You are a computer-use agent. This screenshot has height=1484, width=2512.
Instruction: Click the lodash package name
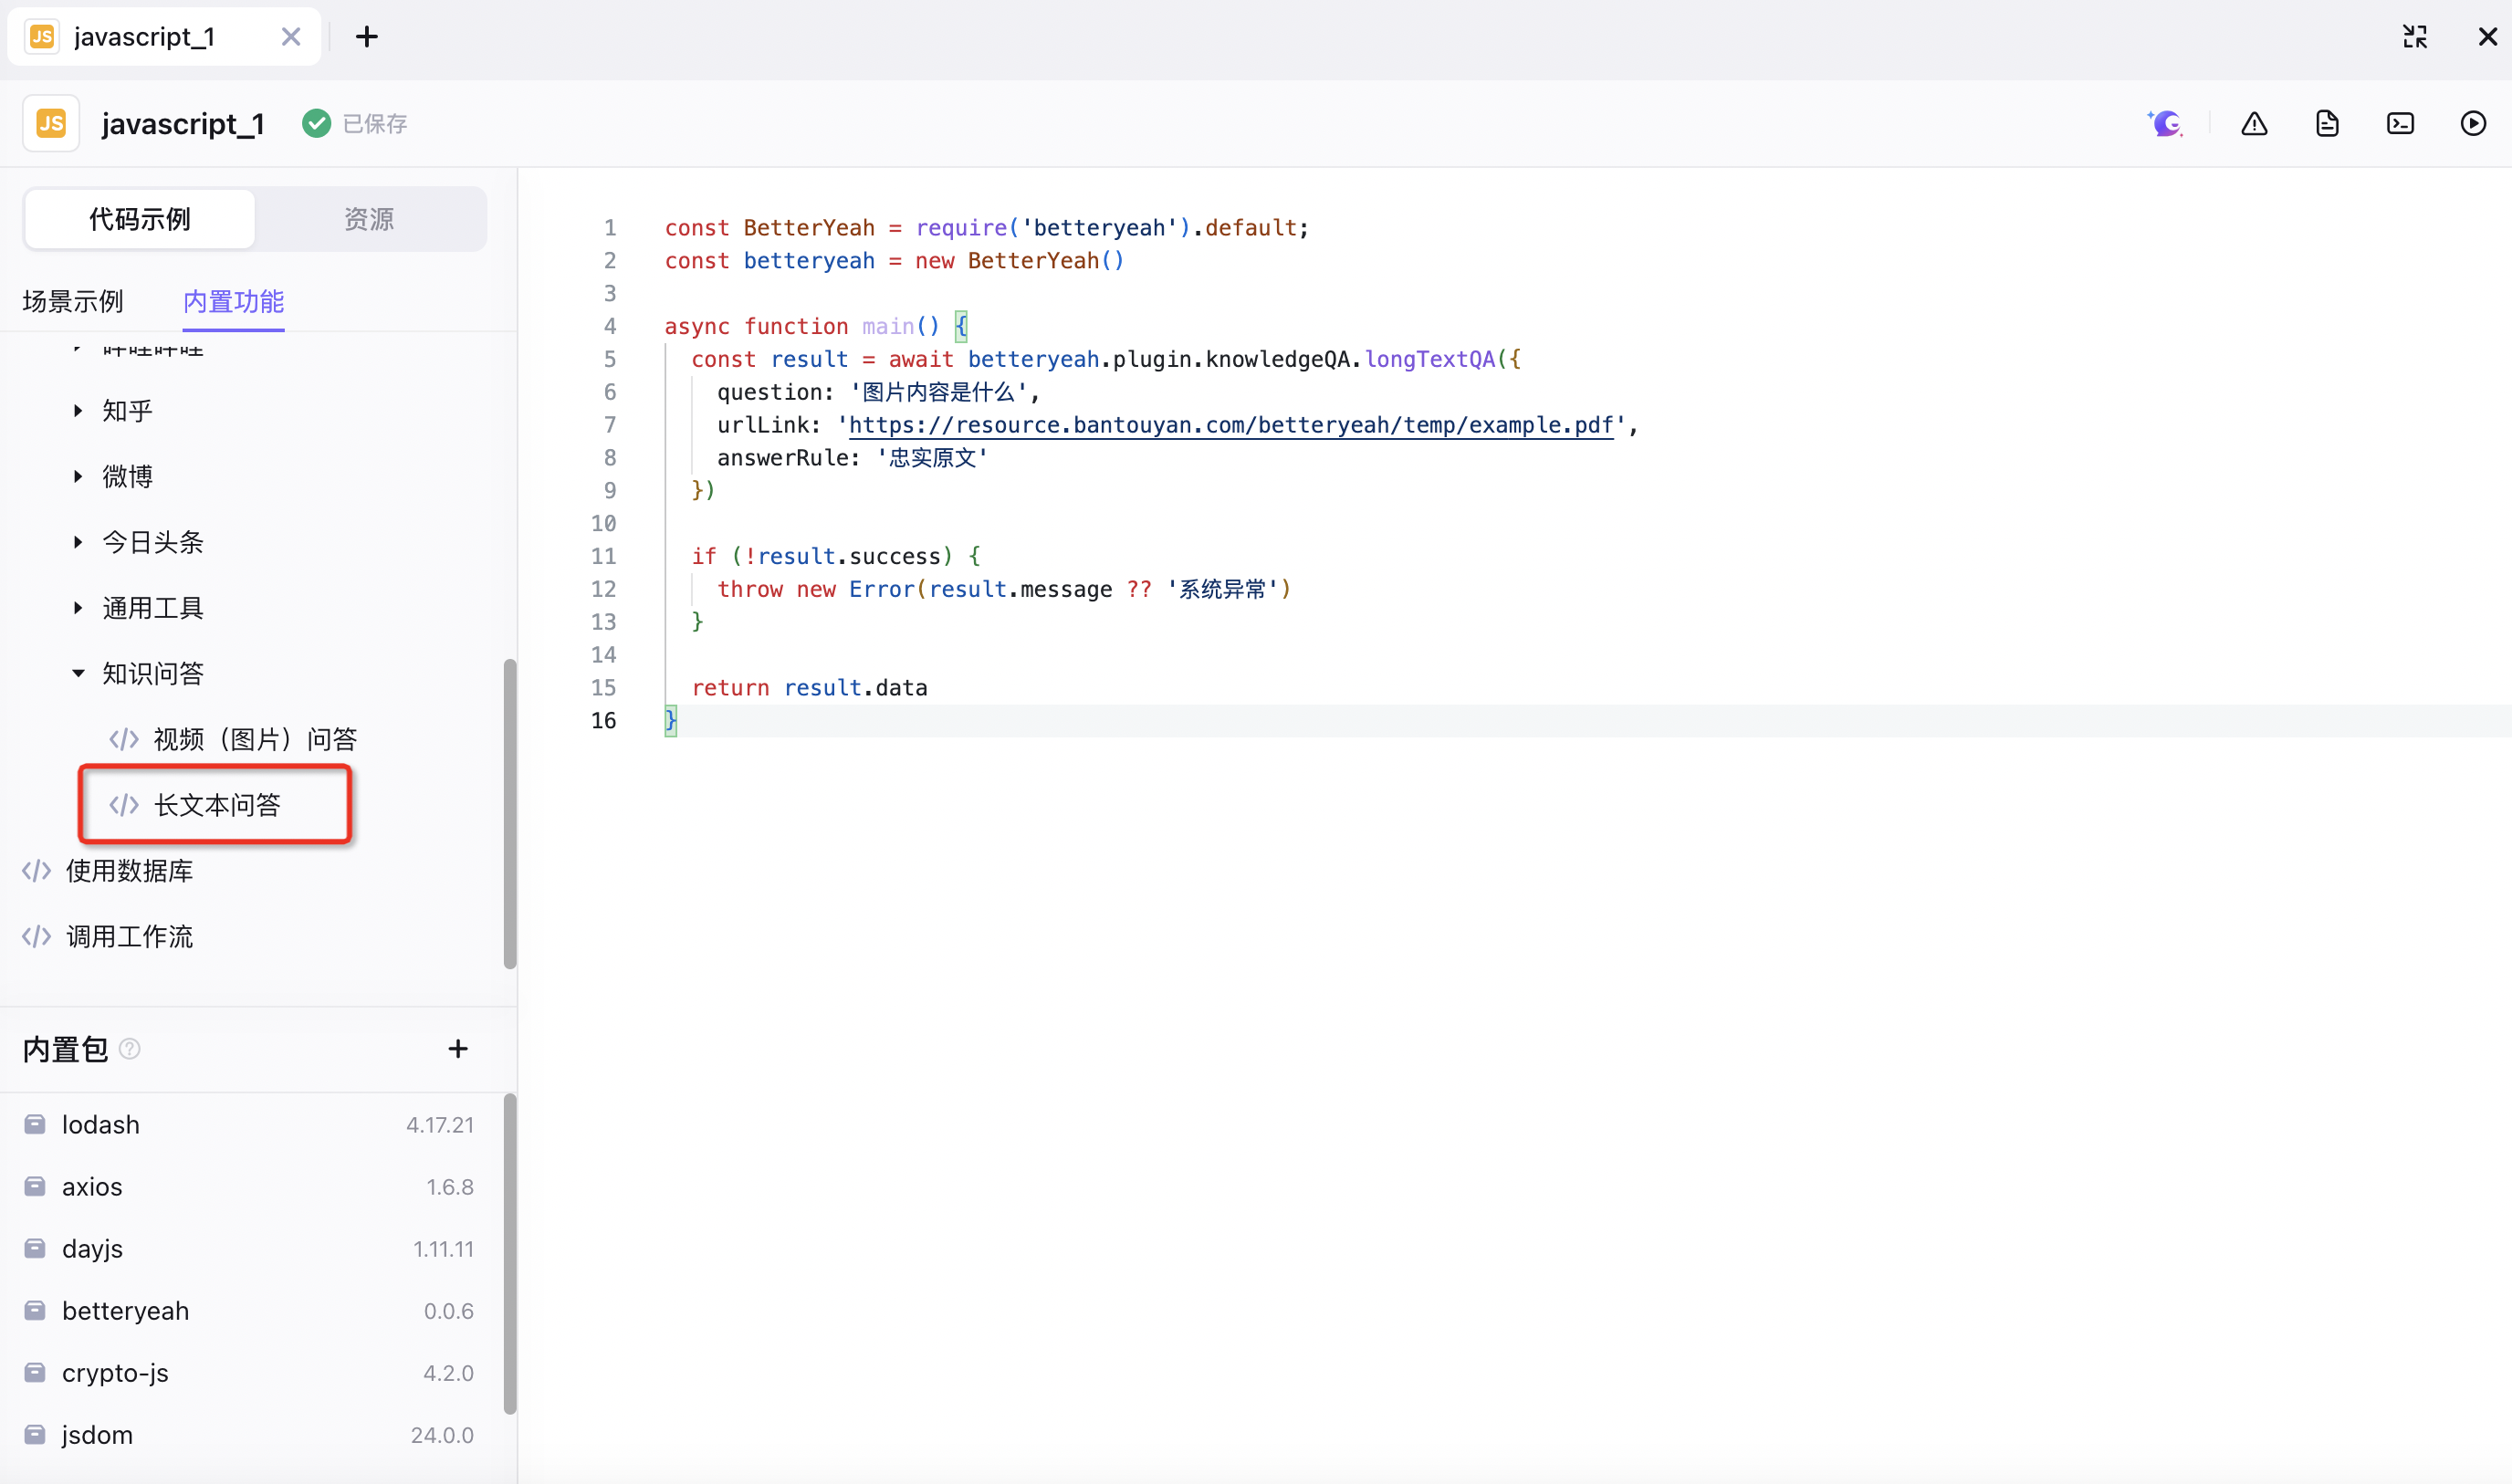pyautogui.click(x=101, y=1124)
